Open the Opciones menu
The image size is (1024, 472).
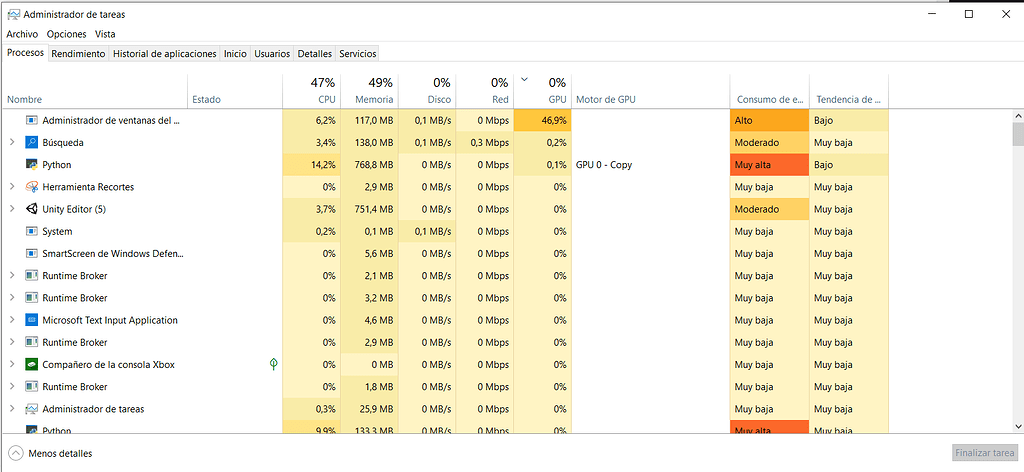pyautogui.click(x=67, y=34)
